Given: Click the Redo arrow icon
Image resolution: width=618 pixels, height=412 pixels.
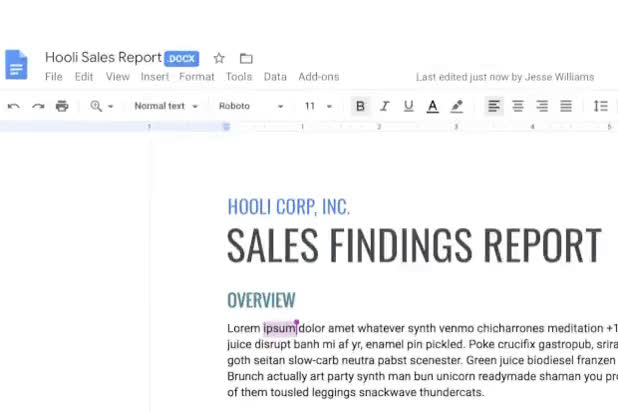Looking at the screenshot, I should click(x=38, y=106).
